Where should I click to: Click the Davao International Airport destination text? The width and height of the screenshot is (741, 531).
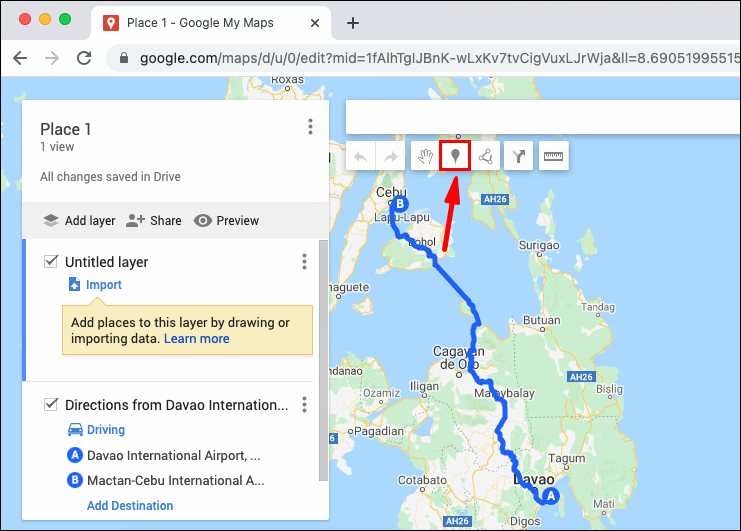(173, 455)
